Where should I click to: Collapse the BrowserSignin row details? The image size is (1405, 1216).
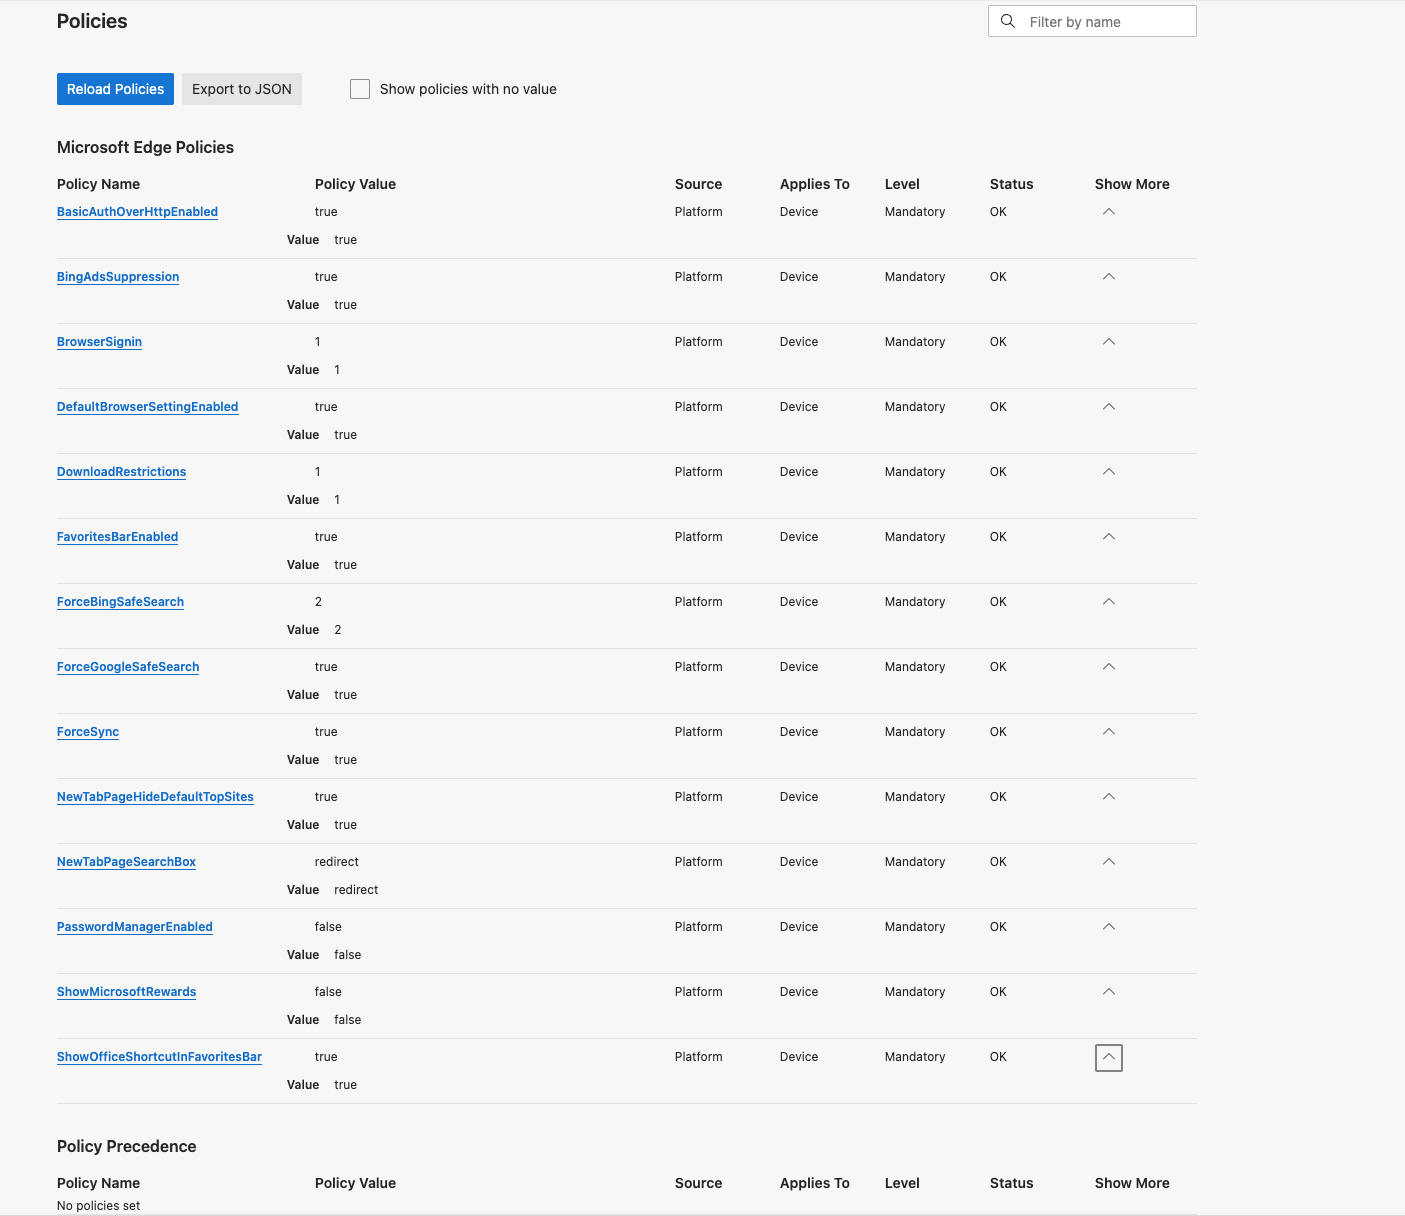pyautogui.click(x=1108, y=342)
